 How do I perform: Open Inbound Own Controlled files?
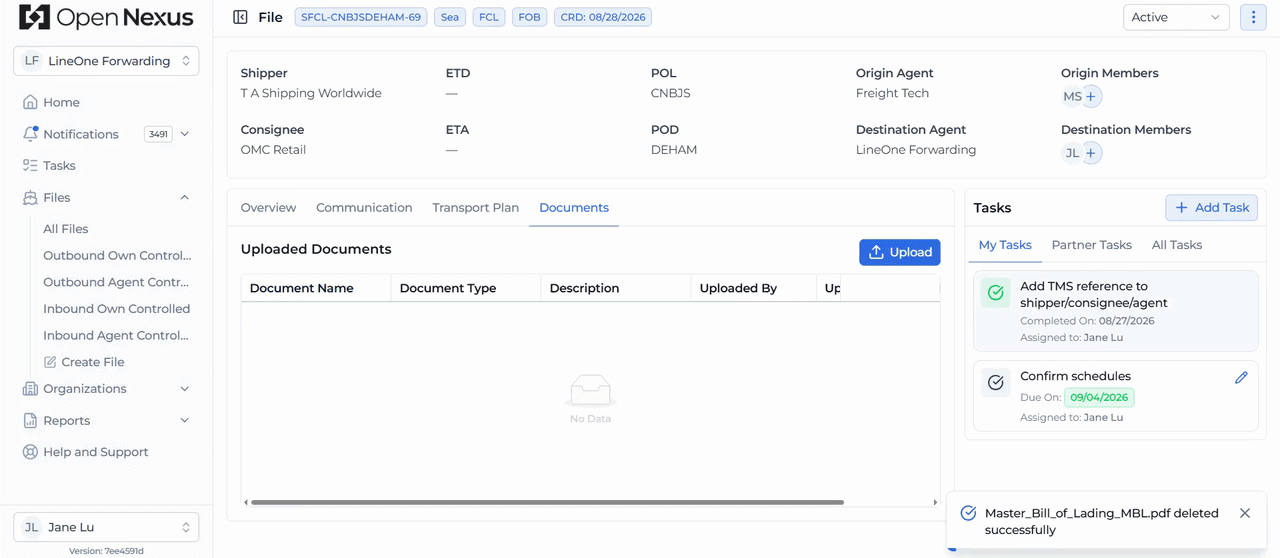tap(116, 309)
